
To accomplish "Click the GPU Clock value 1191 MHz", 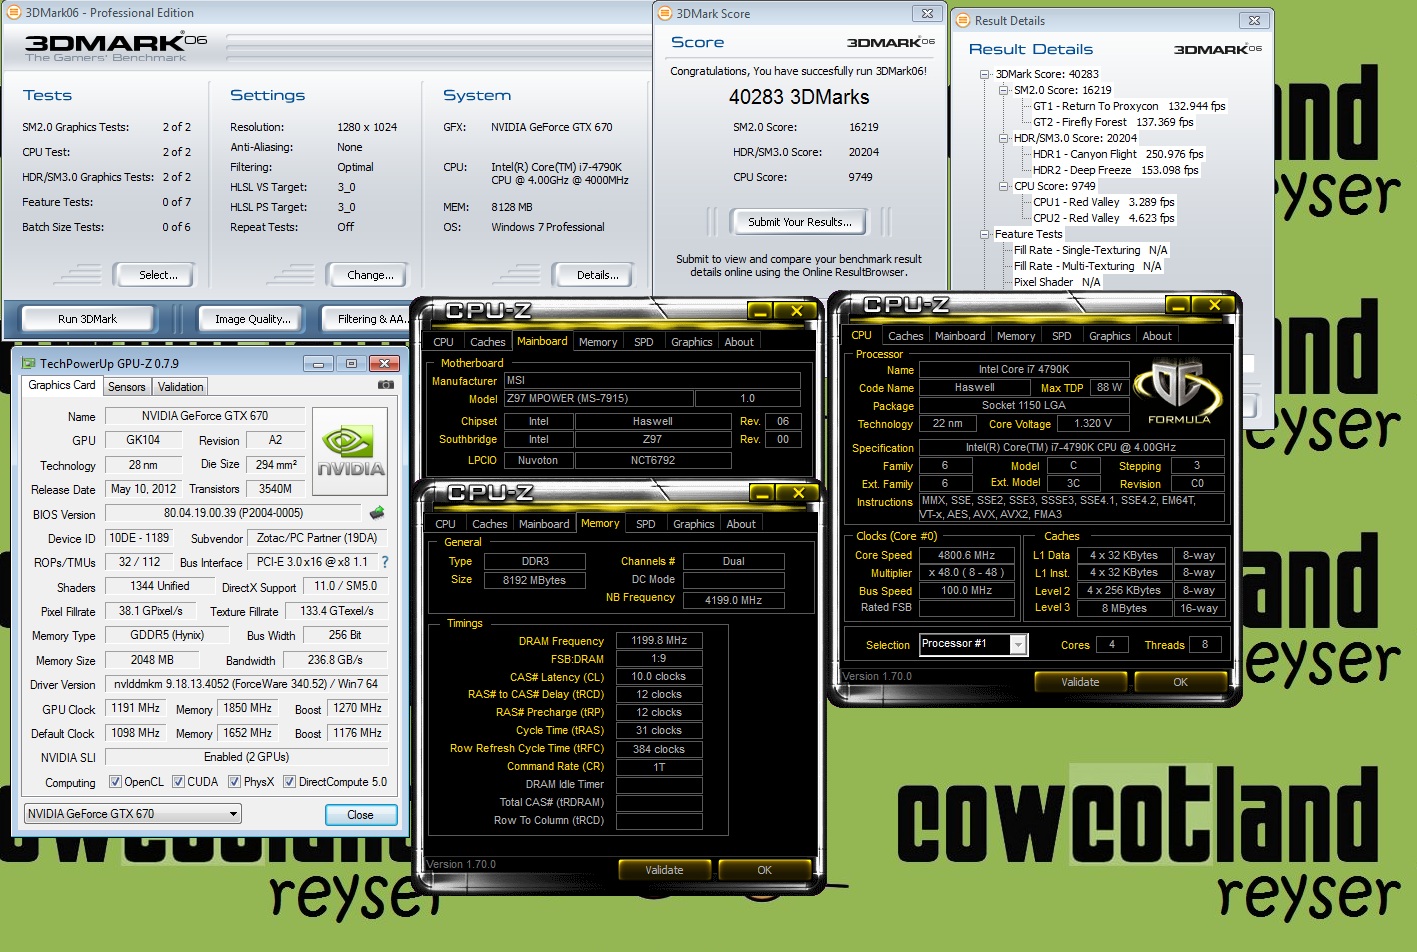I will pyautogui.click(x=136, y=708).
